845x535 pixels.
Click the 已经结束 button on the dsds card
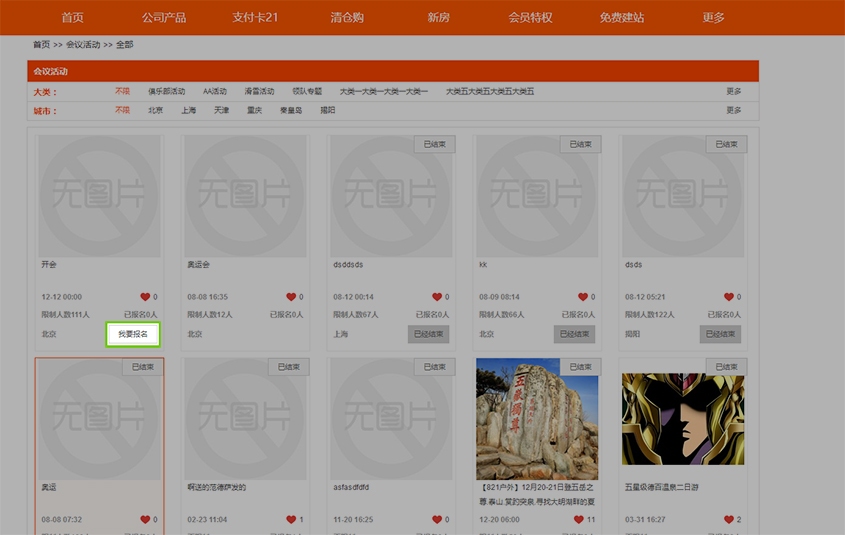[x=721, y=334]
